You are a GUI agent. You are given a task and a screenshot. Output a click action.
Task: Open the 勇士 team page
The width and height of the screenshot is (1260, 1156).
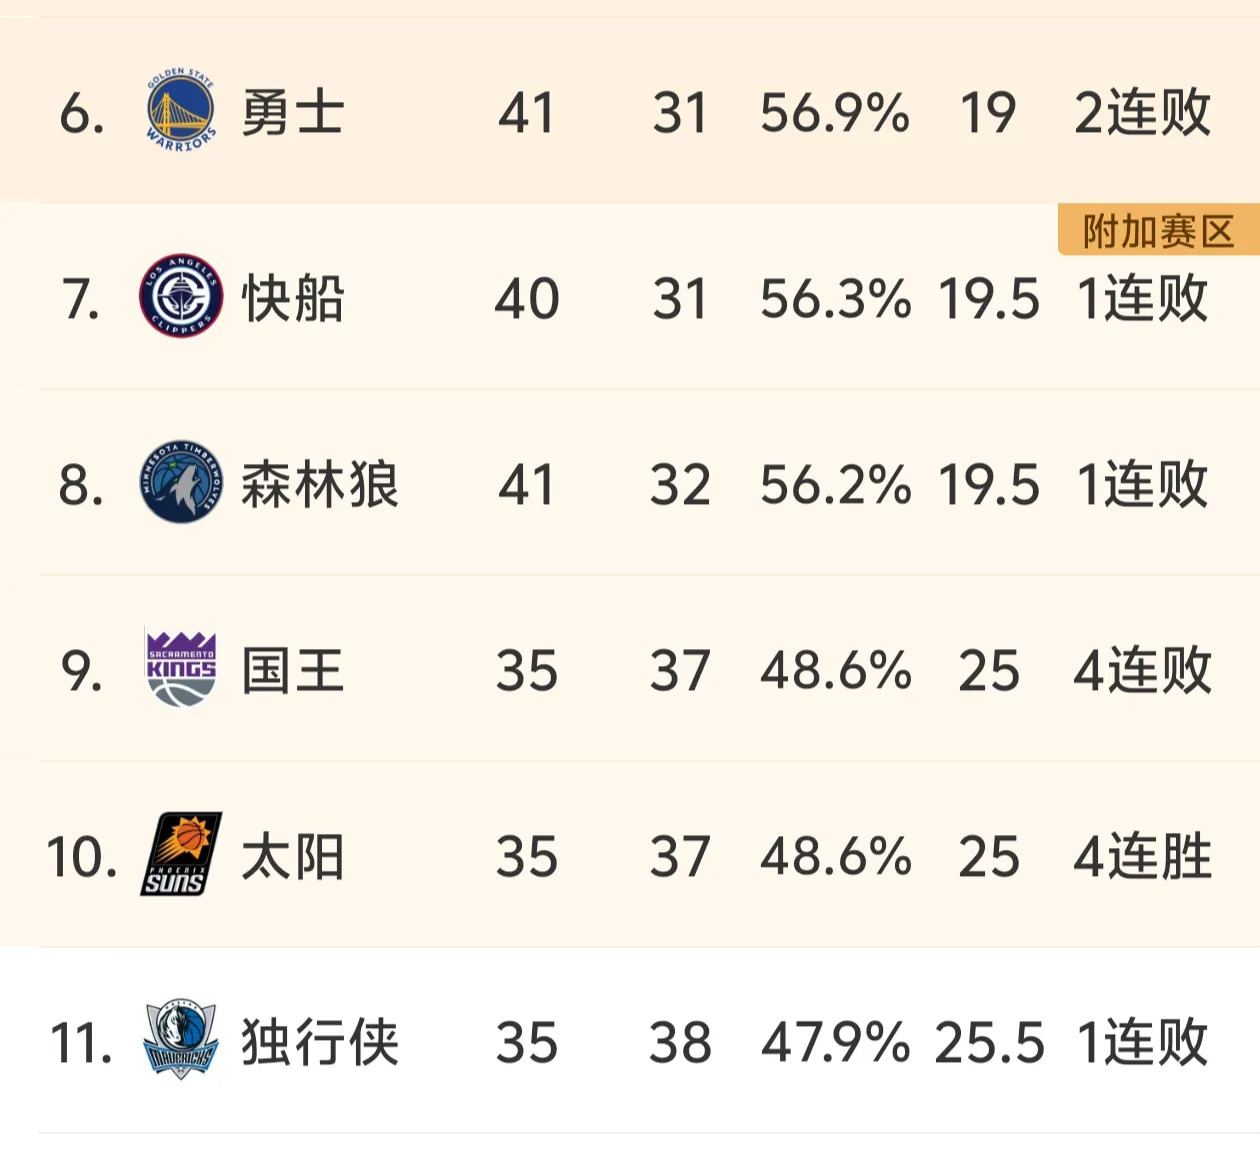point(292,112)
